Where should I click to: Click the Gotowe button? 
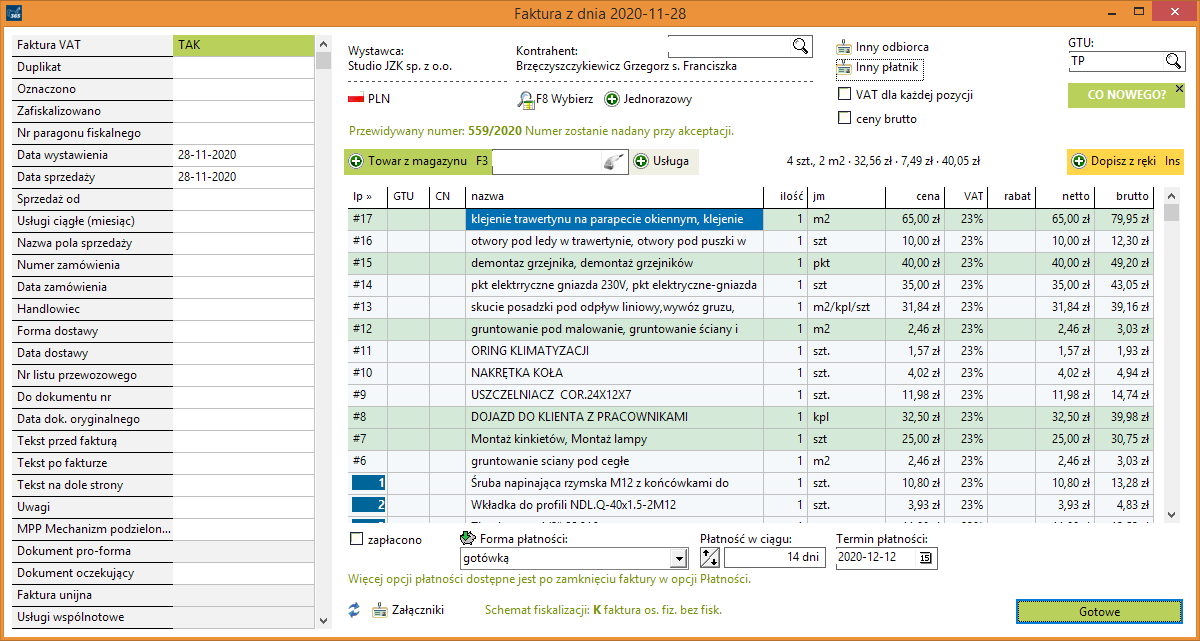[1099, 612]
